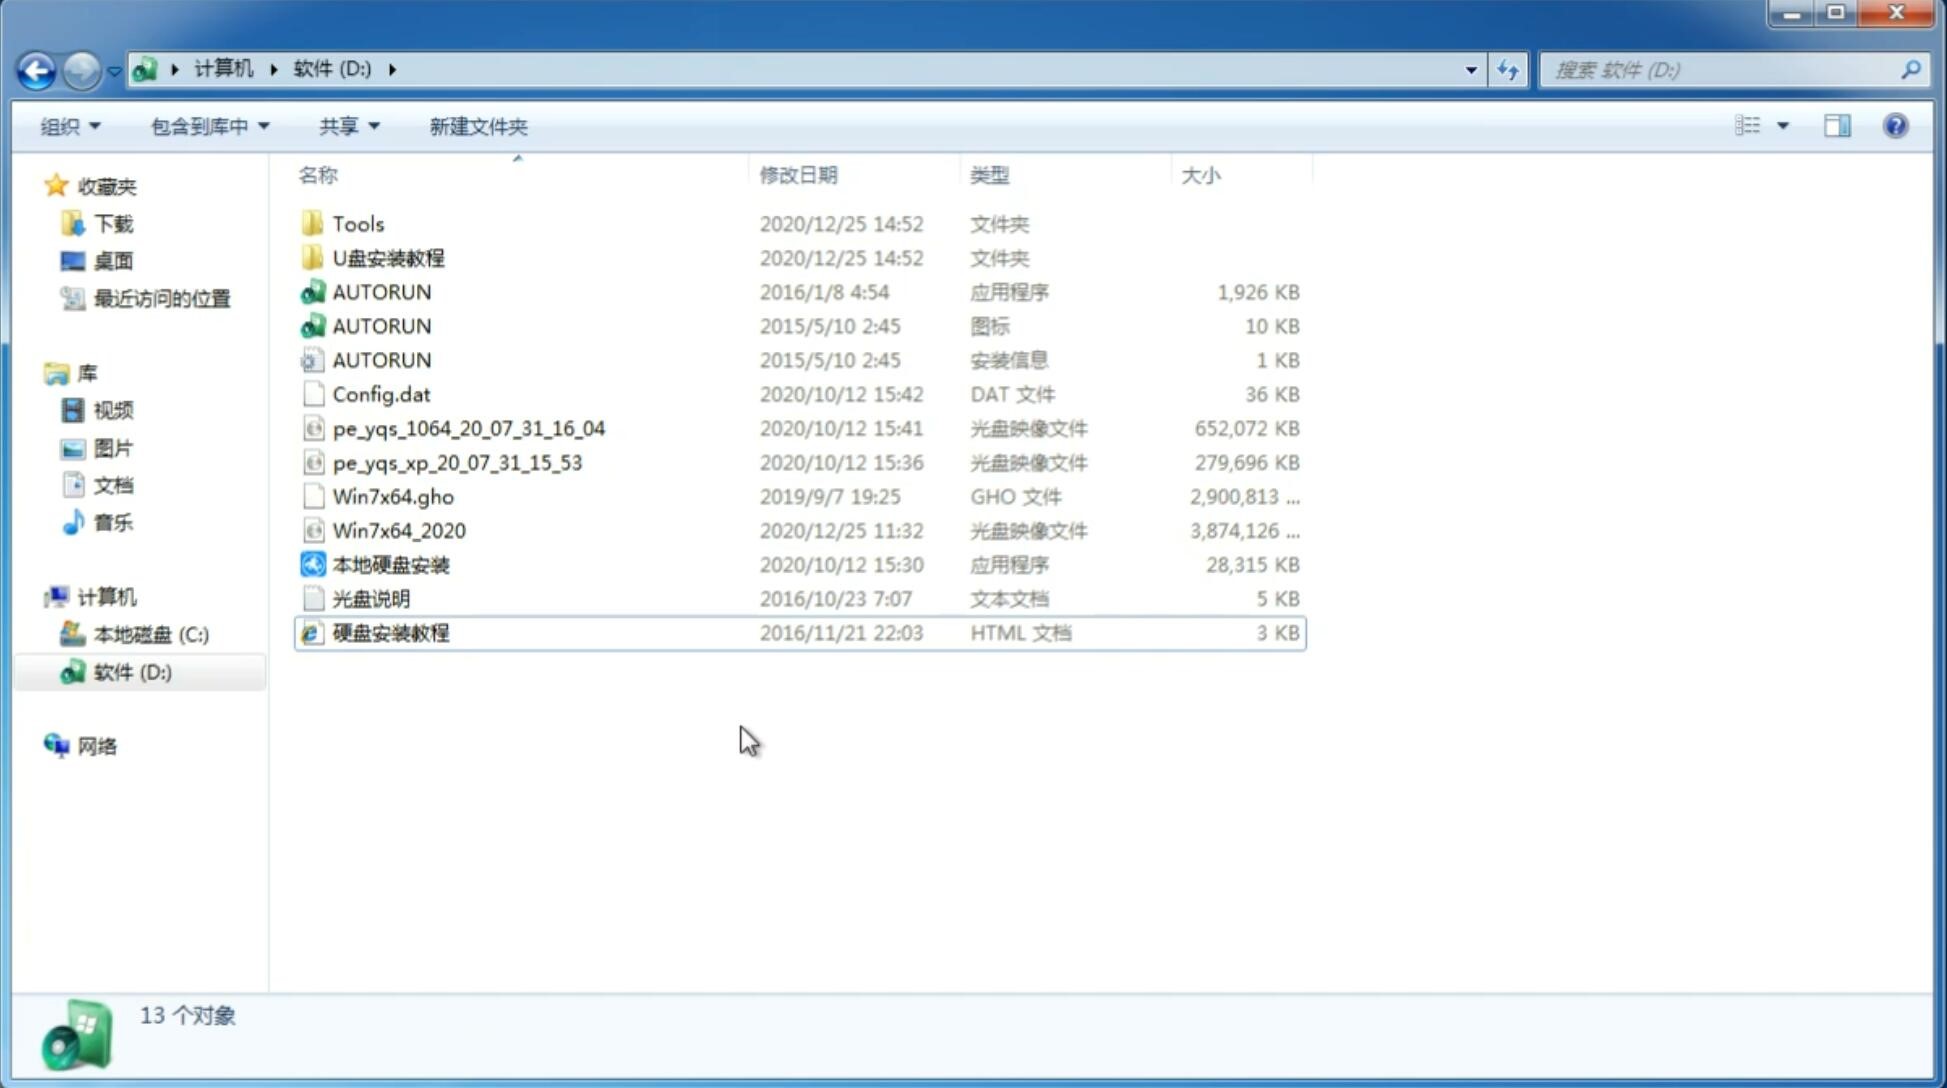Image resolution: width=1947 pixels, height=1088 pixels.
Task: Open Win7x64_2020 disc image file
Action: [398, 531]
